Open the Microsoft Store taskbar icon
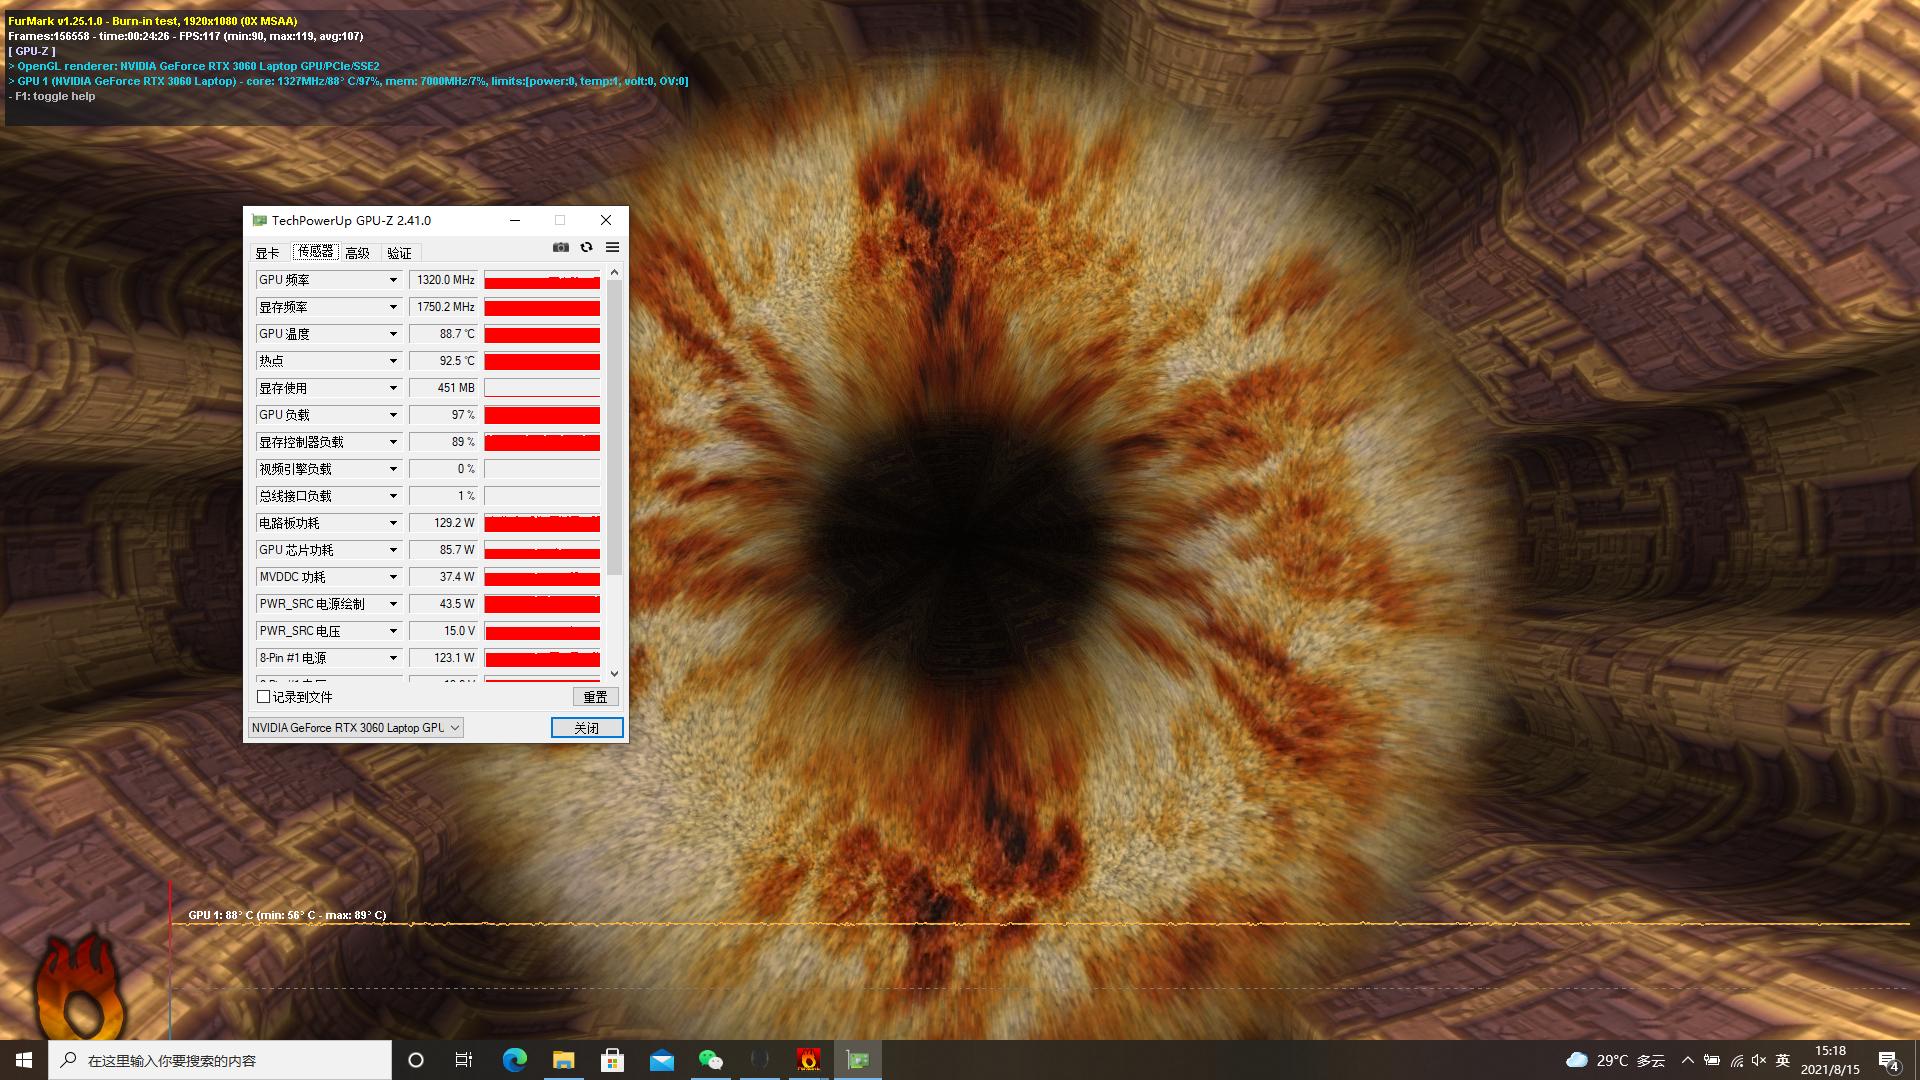1920x1080 pixels. [x=612, y=1060]
